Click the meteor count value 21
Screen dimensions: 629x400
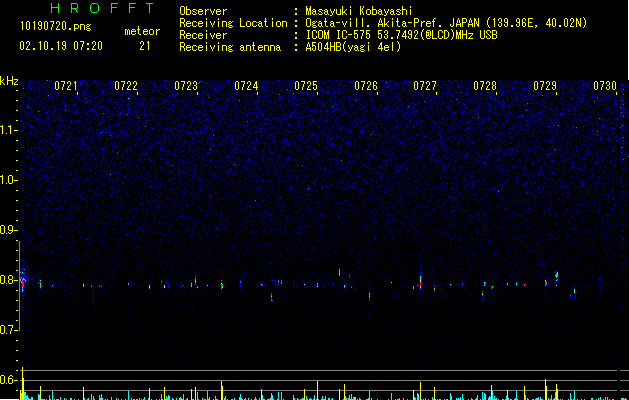tap(145, 46)
